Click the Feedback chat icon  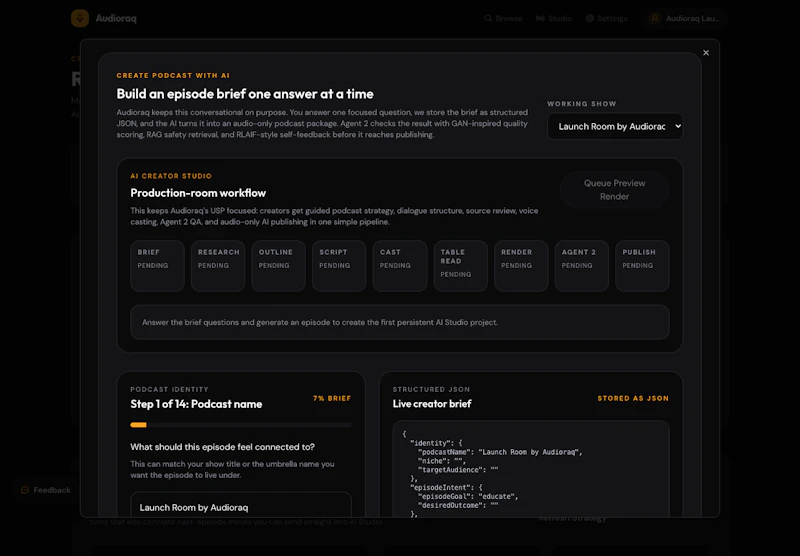(x=24, y=490)
